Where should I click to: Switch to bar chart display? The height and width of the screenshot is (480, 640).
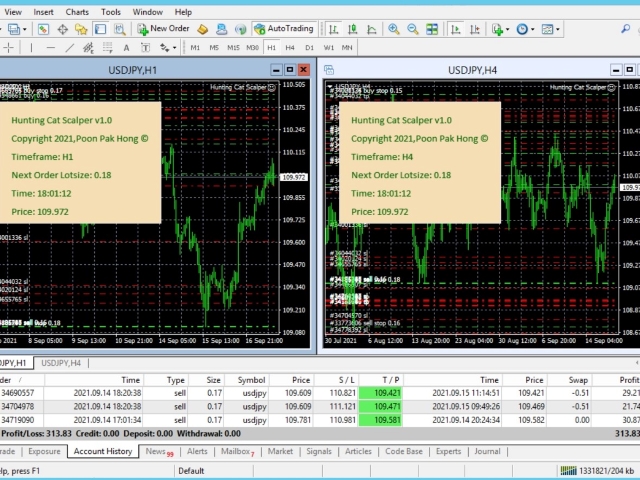click(x=333, y=29)
